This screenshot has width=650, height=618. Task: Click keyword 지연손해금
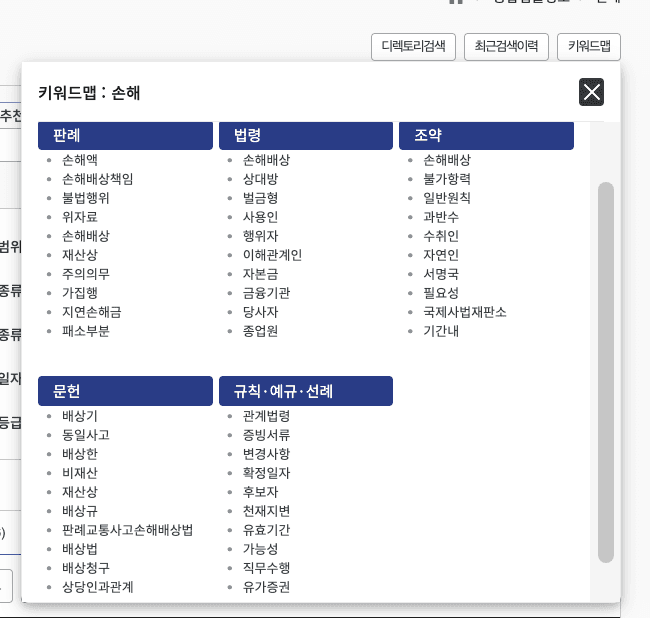(92, 312)
